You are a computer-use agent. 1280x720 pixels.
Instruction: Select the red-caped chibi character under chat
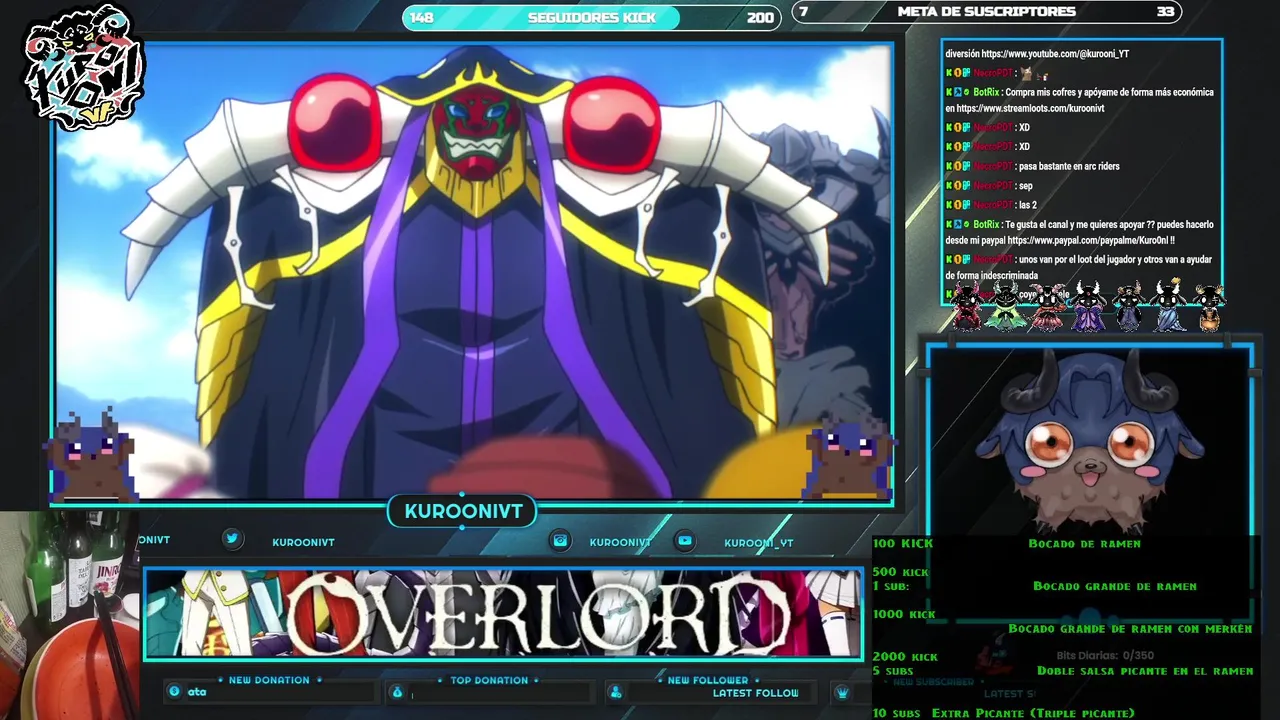pyautogui.click(x=967, y=307)
